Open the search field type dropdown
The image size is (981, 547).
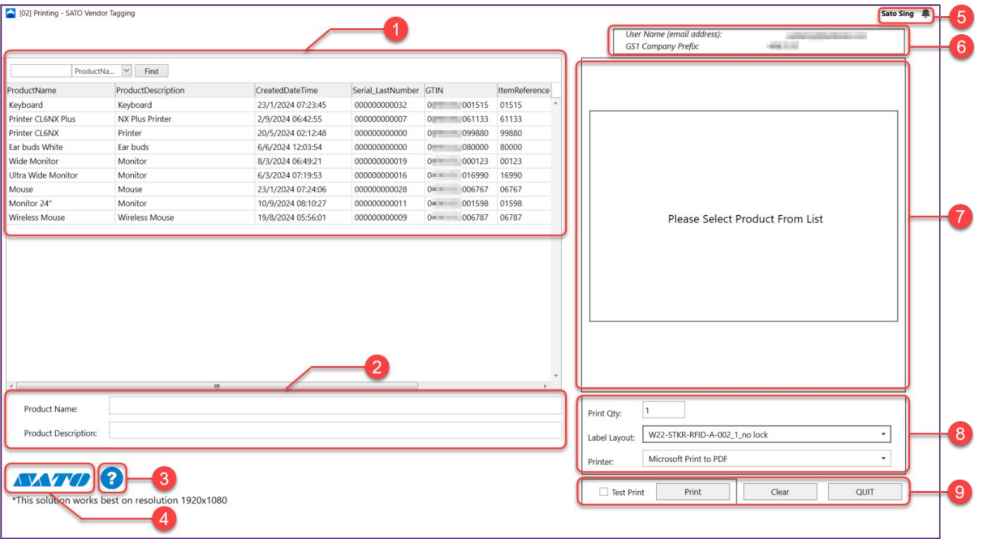coord(126,71)
